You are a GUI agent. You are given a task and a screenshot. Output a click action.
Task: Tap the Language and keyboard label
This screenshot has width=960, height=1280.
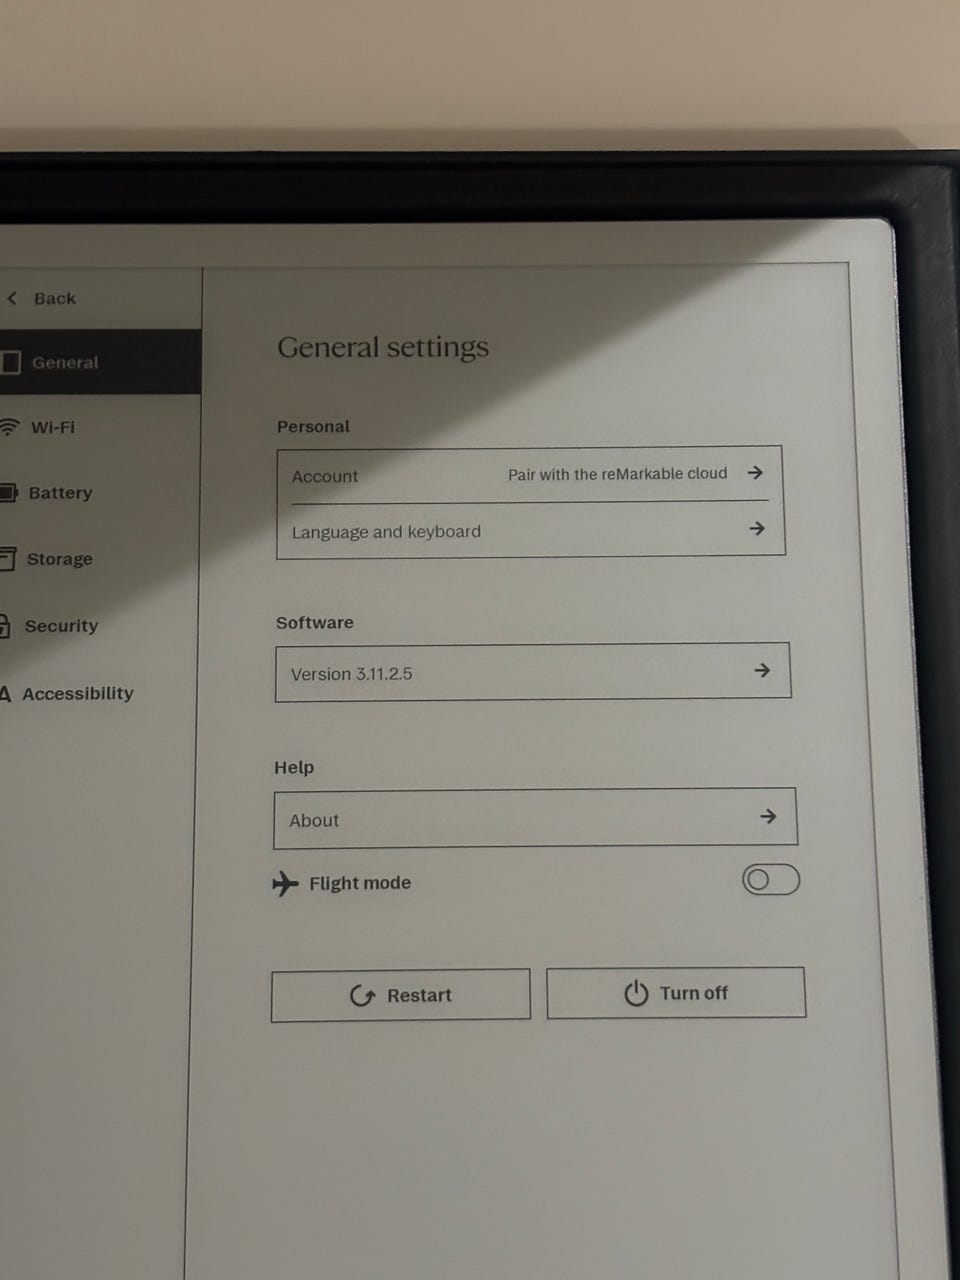(x=386, y=532)
